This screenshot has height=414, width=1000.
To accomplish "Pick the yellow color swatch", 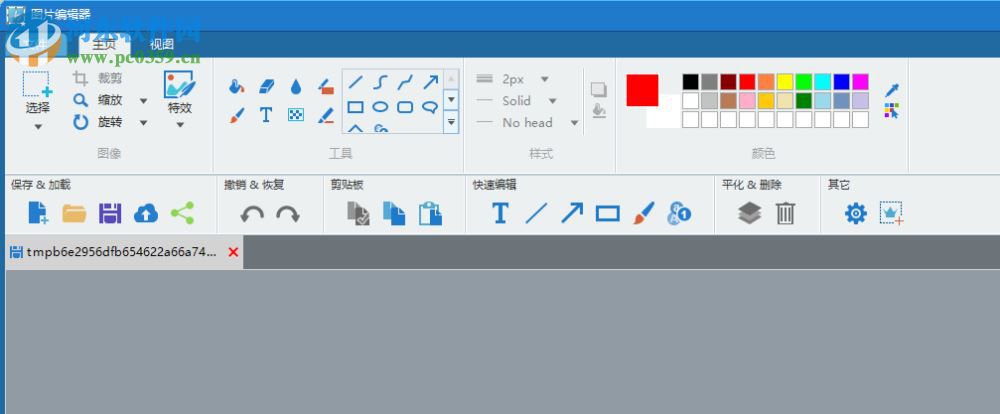I will [x=784, y=82].
